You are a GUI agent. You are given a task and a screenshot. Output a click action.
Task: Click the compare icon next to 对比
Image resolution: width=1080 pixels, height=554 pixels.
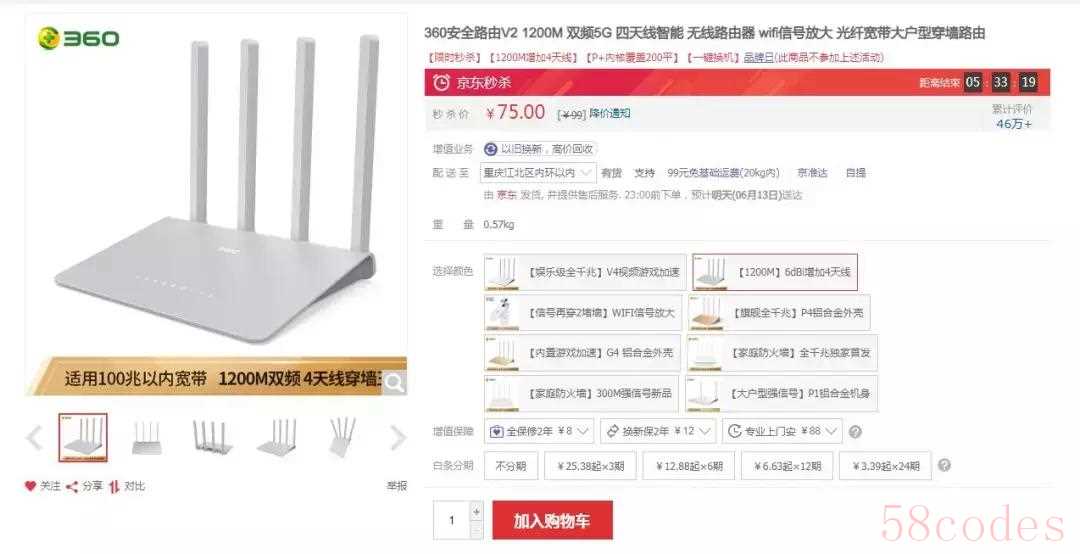click(114, 486)
